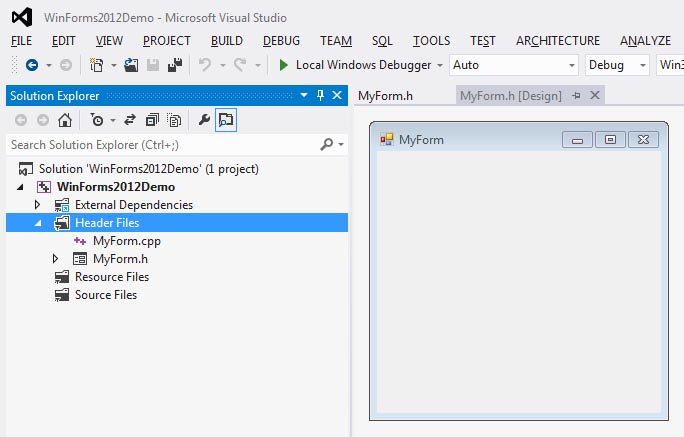
Task: Open dropdown beside Navigate Backward button
Action: pos(49,65)
